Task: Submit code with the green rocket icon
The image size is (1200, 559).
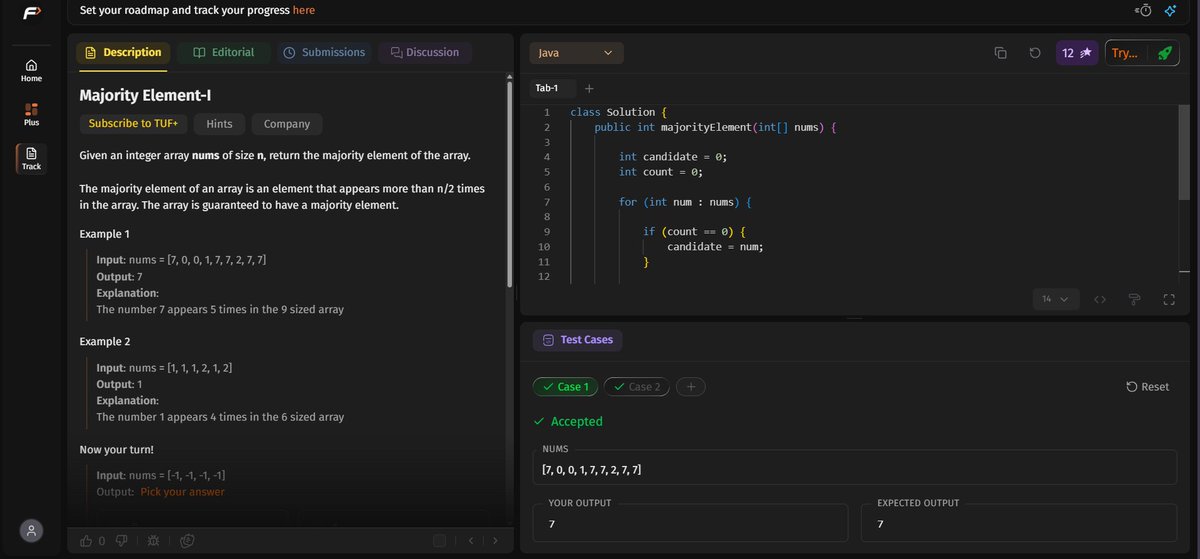Action: pos(1163,53)
